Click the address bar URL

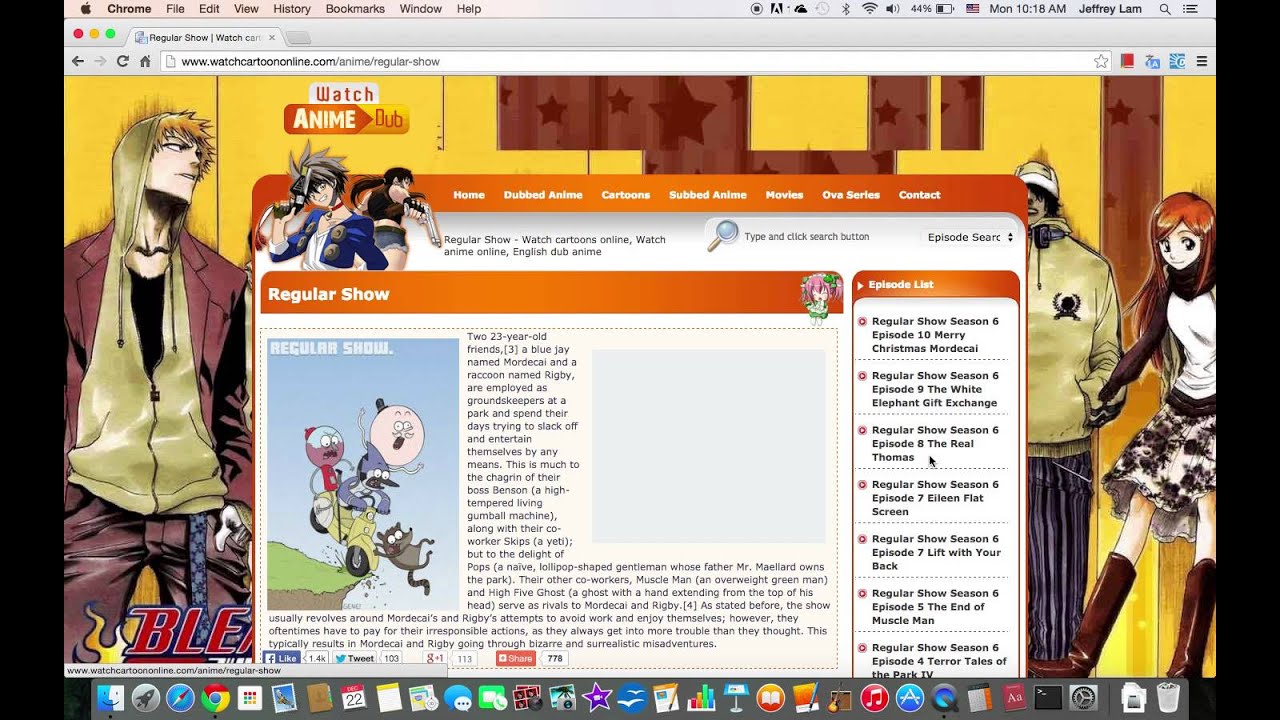(x=311, y=61)
